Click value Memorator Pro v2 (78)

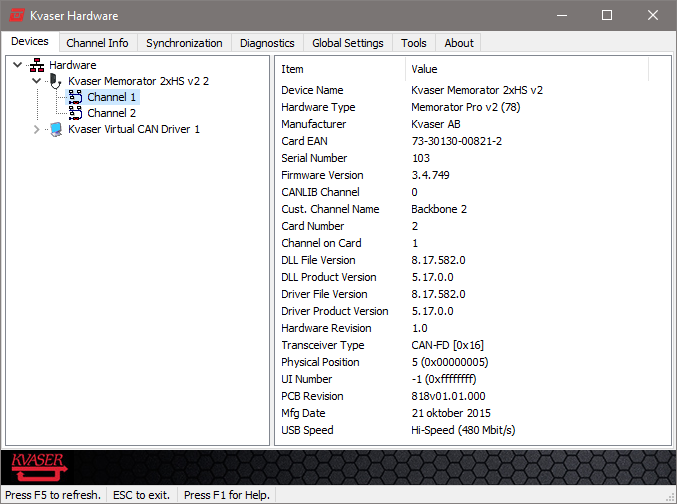point(466,107)
